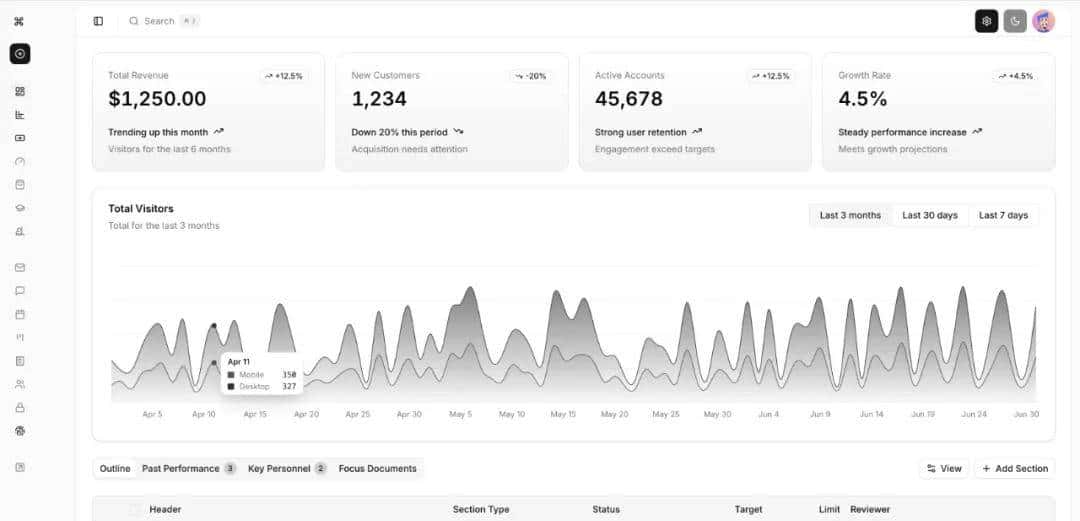1080x521 pixels.
Task: Open the shopping bag sidebar icon
Action: pos(20,185)
